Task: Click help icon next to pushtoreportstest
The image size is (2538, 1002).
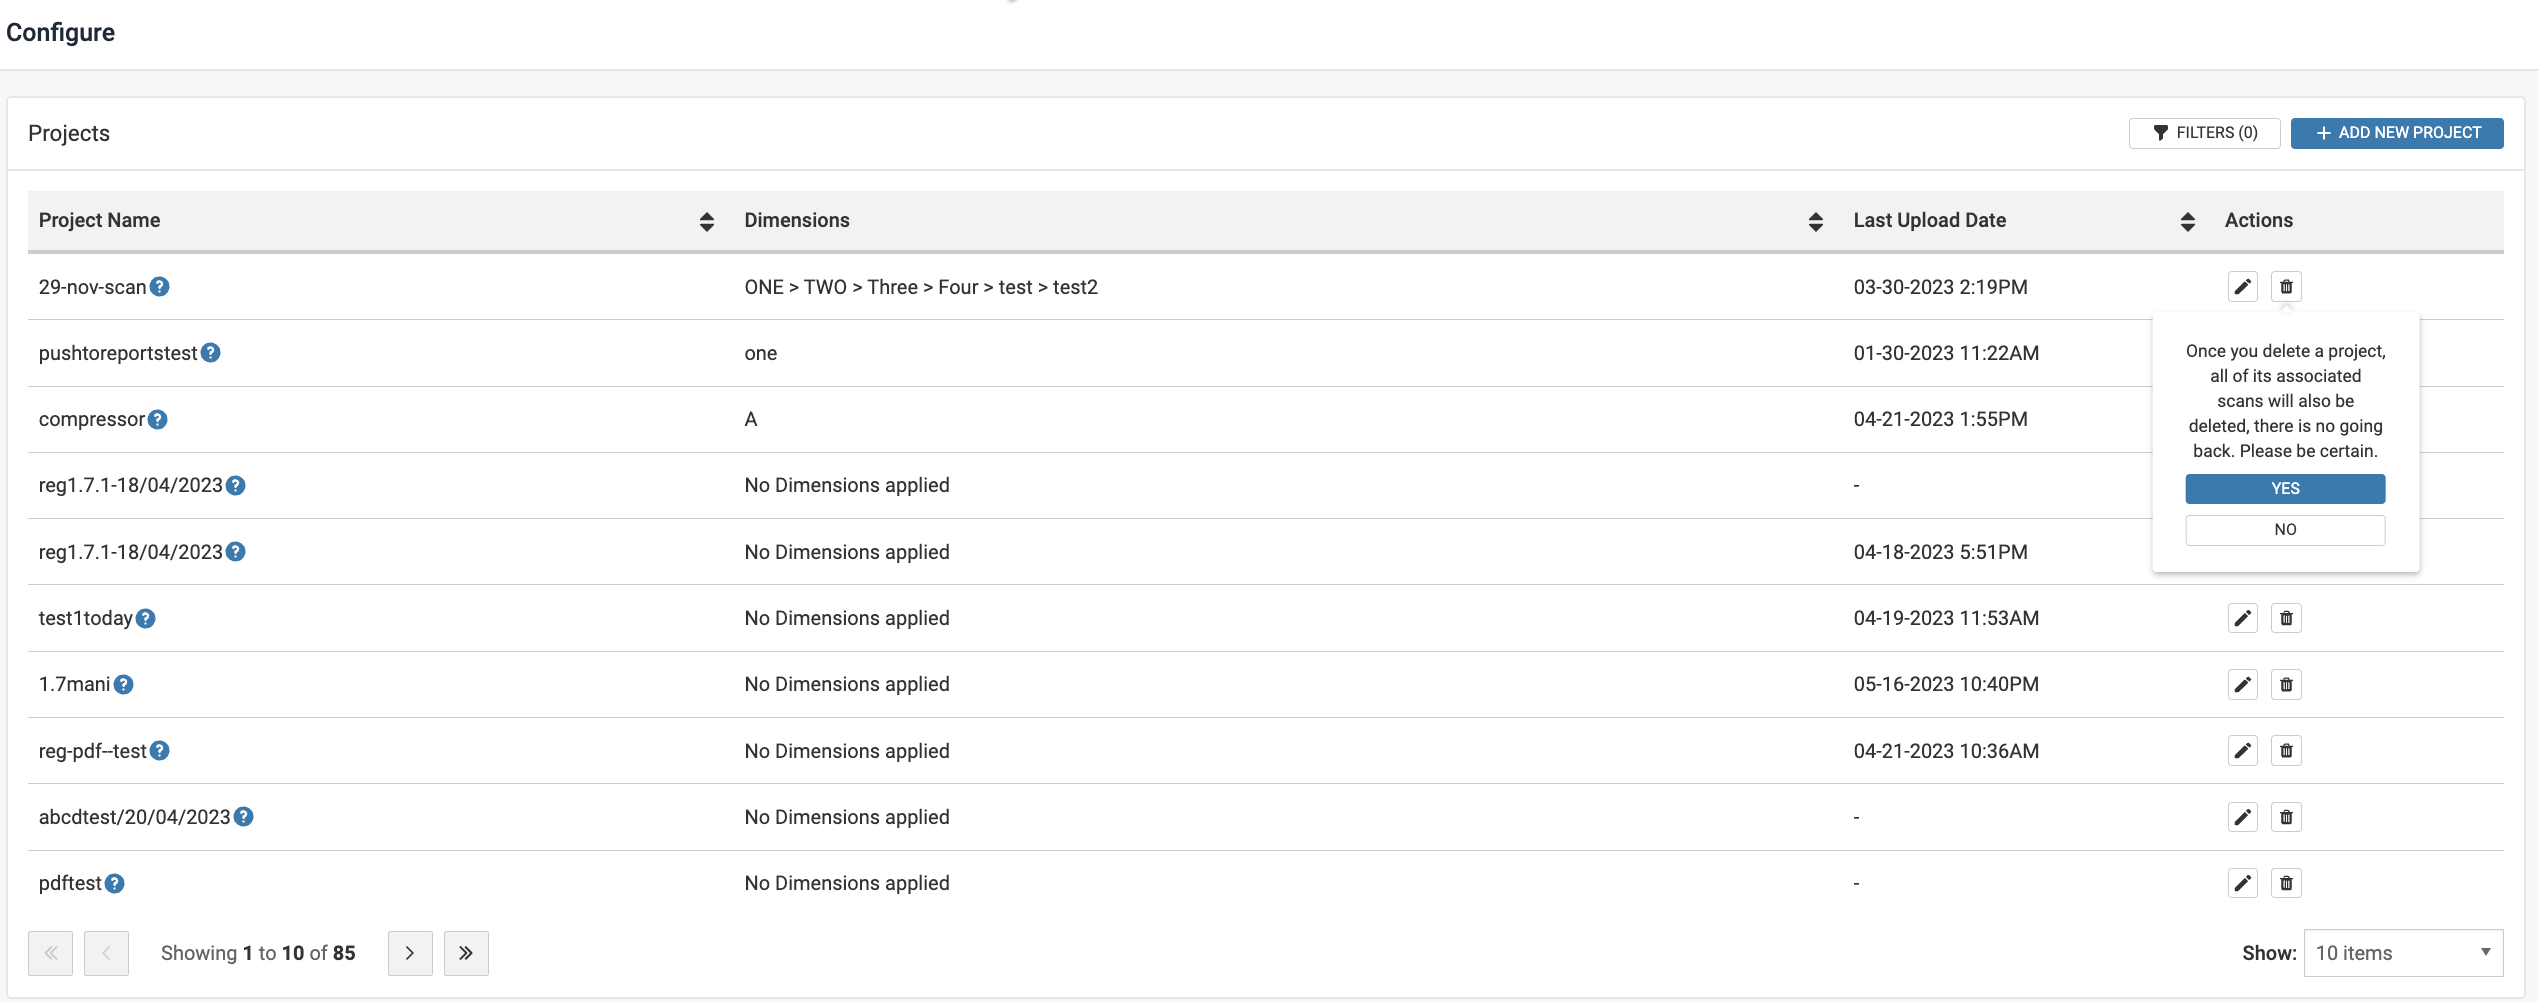Action: 210,353
